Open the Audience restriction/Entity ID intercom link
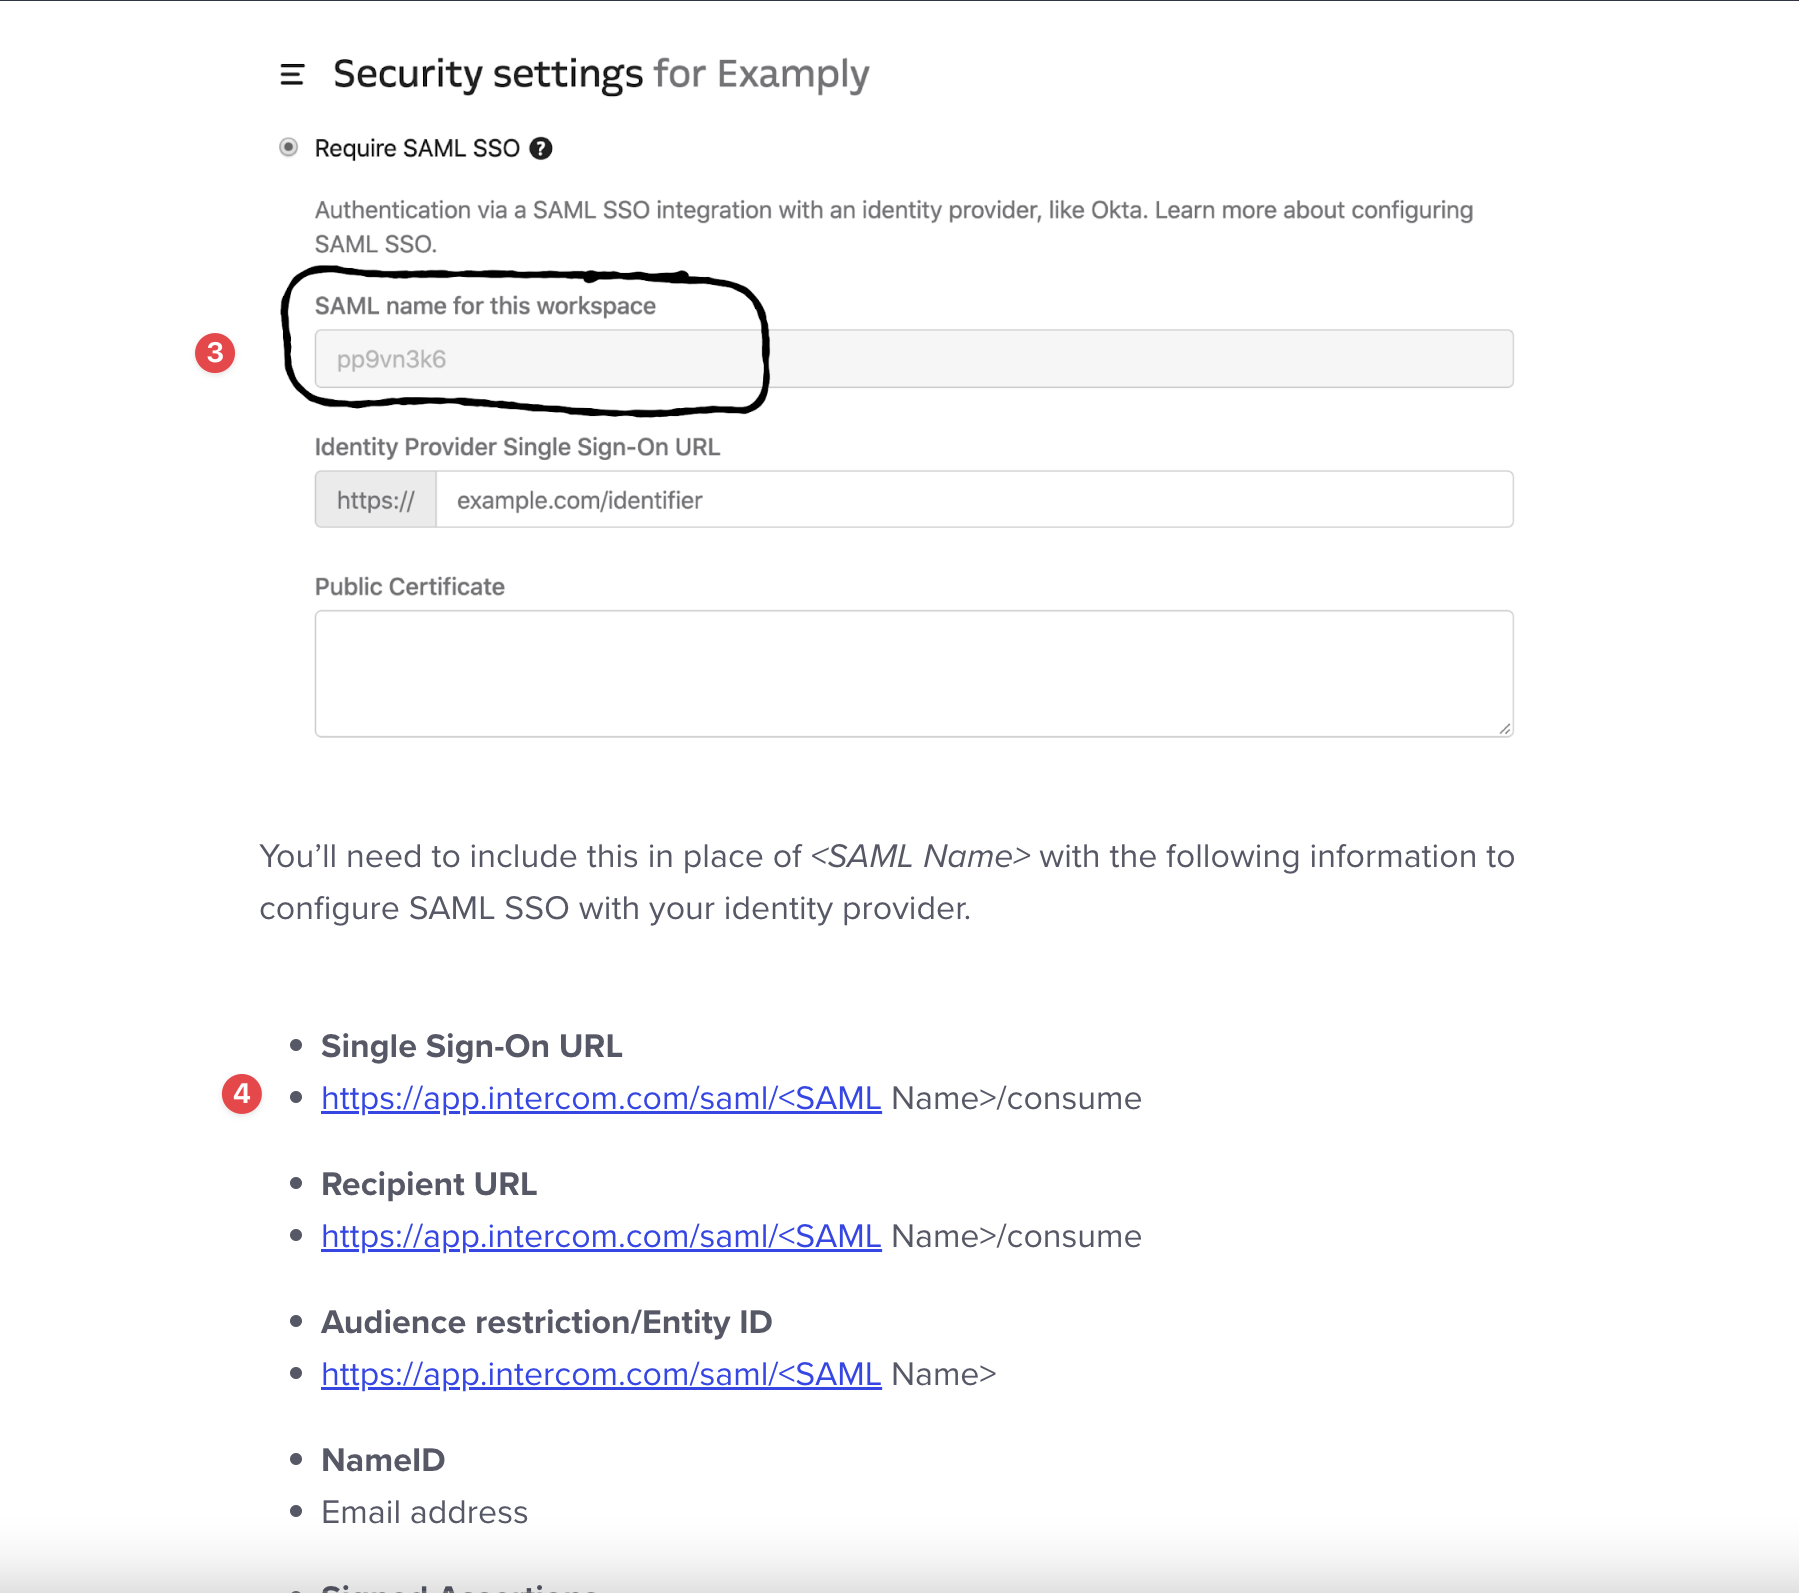1799x1593 pixels. coord(600,1374)
